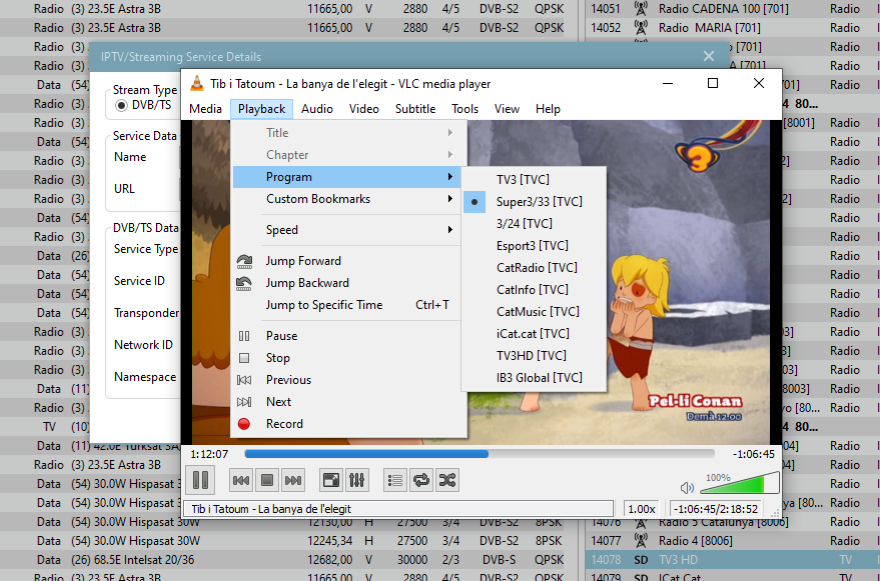Toggle fullscreen video button
The height and width of the screenshot is (581, 880).
(331, 480)
